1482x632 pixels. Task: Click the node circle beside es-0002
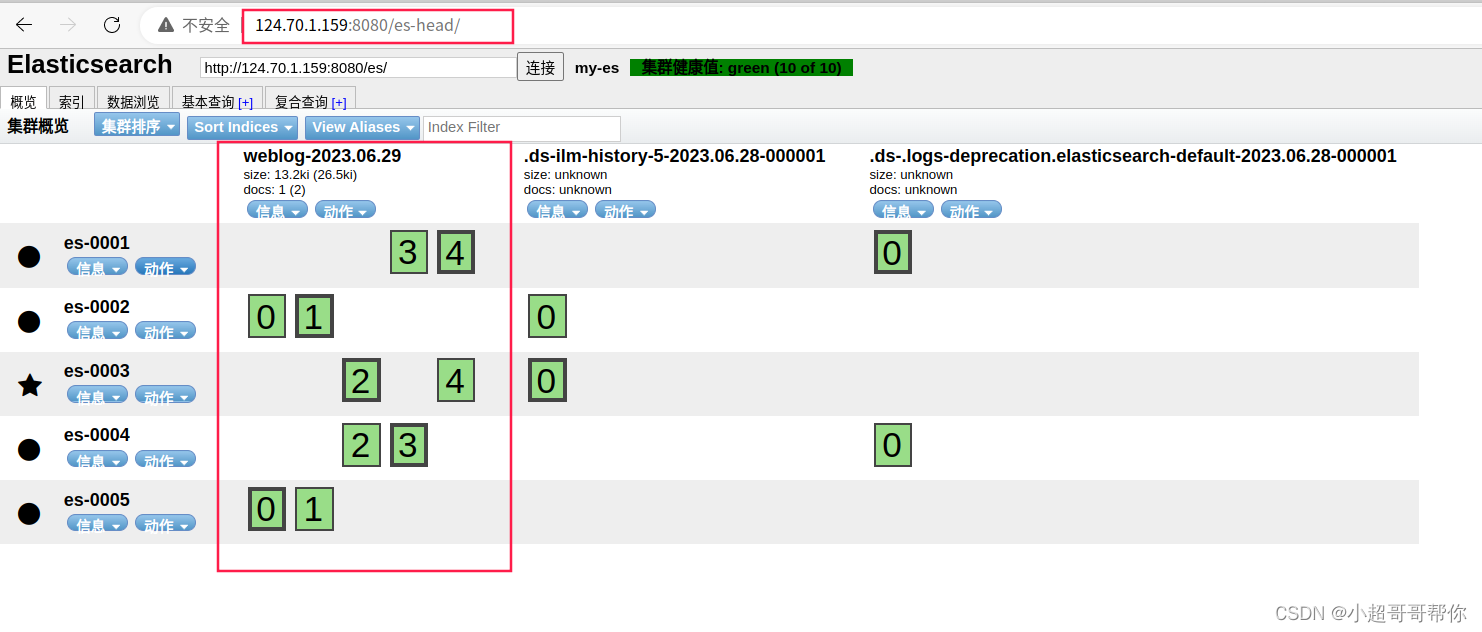[29, 320]
